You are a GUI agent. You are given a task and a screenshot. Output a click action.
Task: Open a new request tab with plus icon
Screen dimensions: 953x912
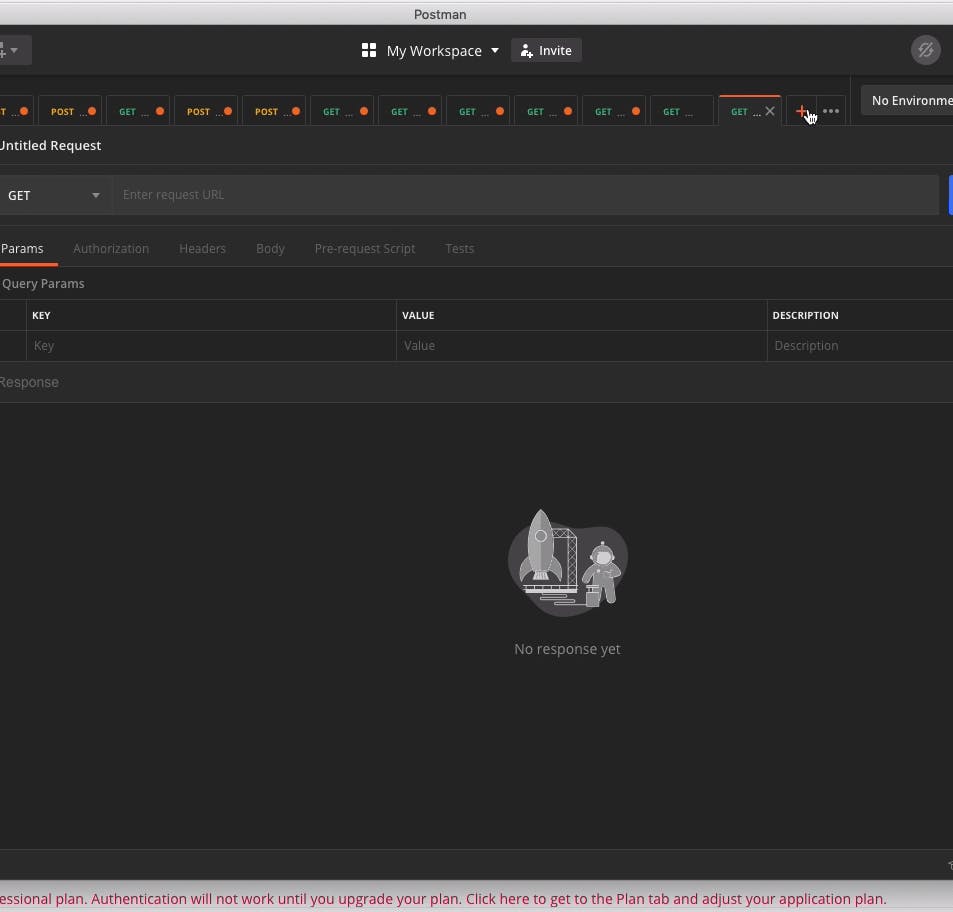801,111
